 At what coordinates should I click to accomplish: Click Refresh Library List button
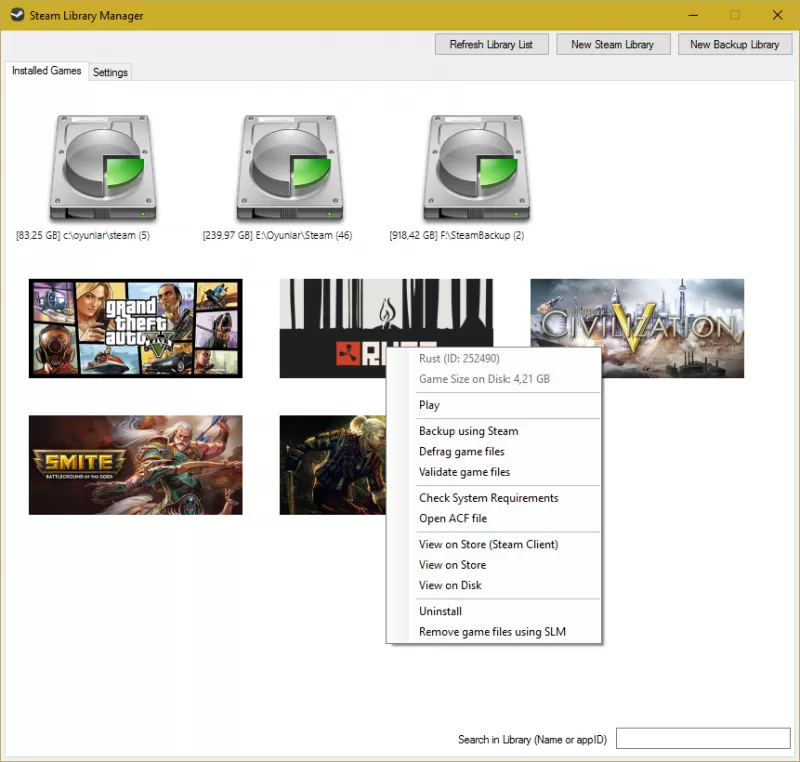tap(491, 44)
